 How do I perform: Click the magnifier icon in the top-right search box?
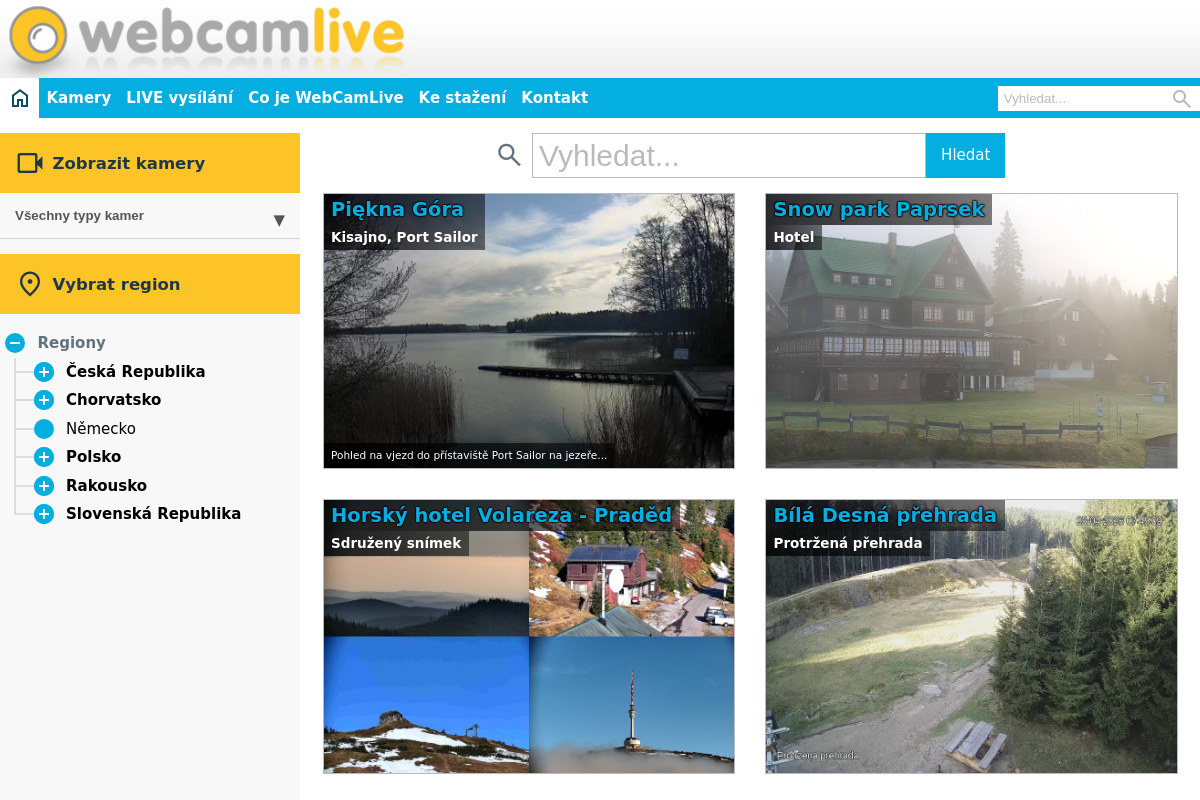pos(1181,98)
